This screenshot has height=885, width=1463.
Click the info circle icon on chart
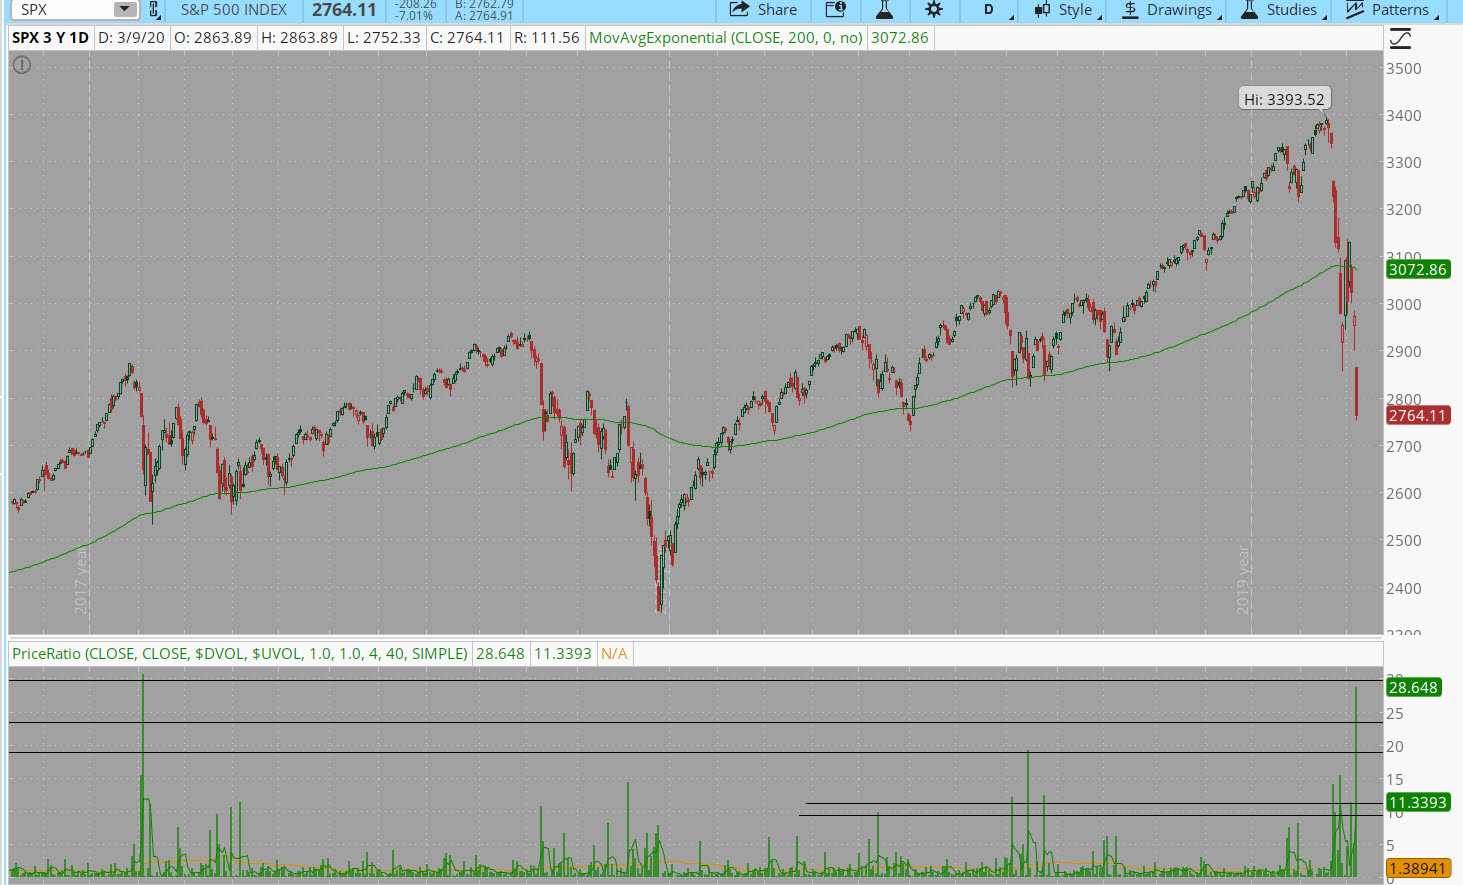tap(22, 65)
